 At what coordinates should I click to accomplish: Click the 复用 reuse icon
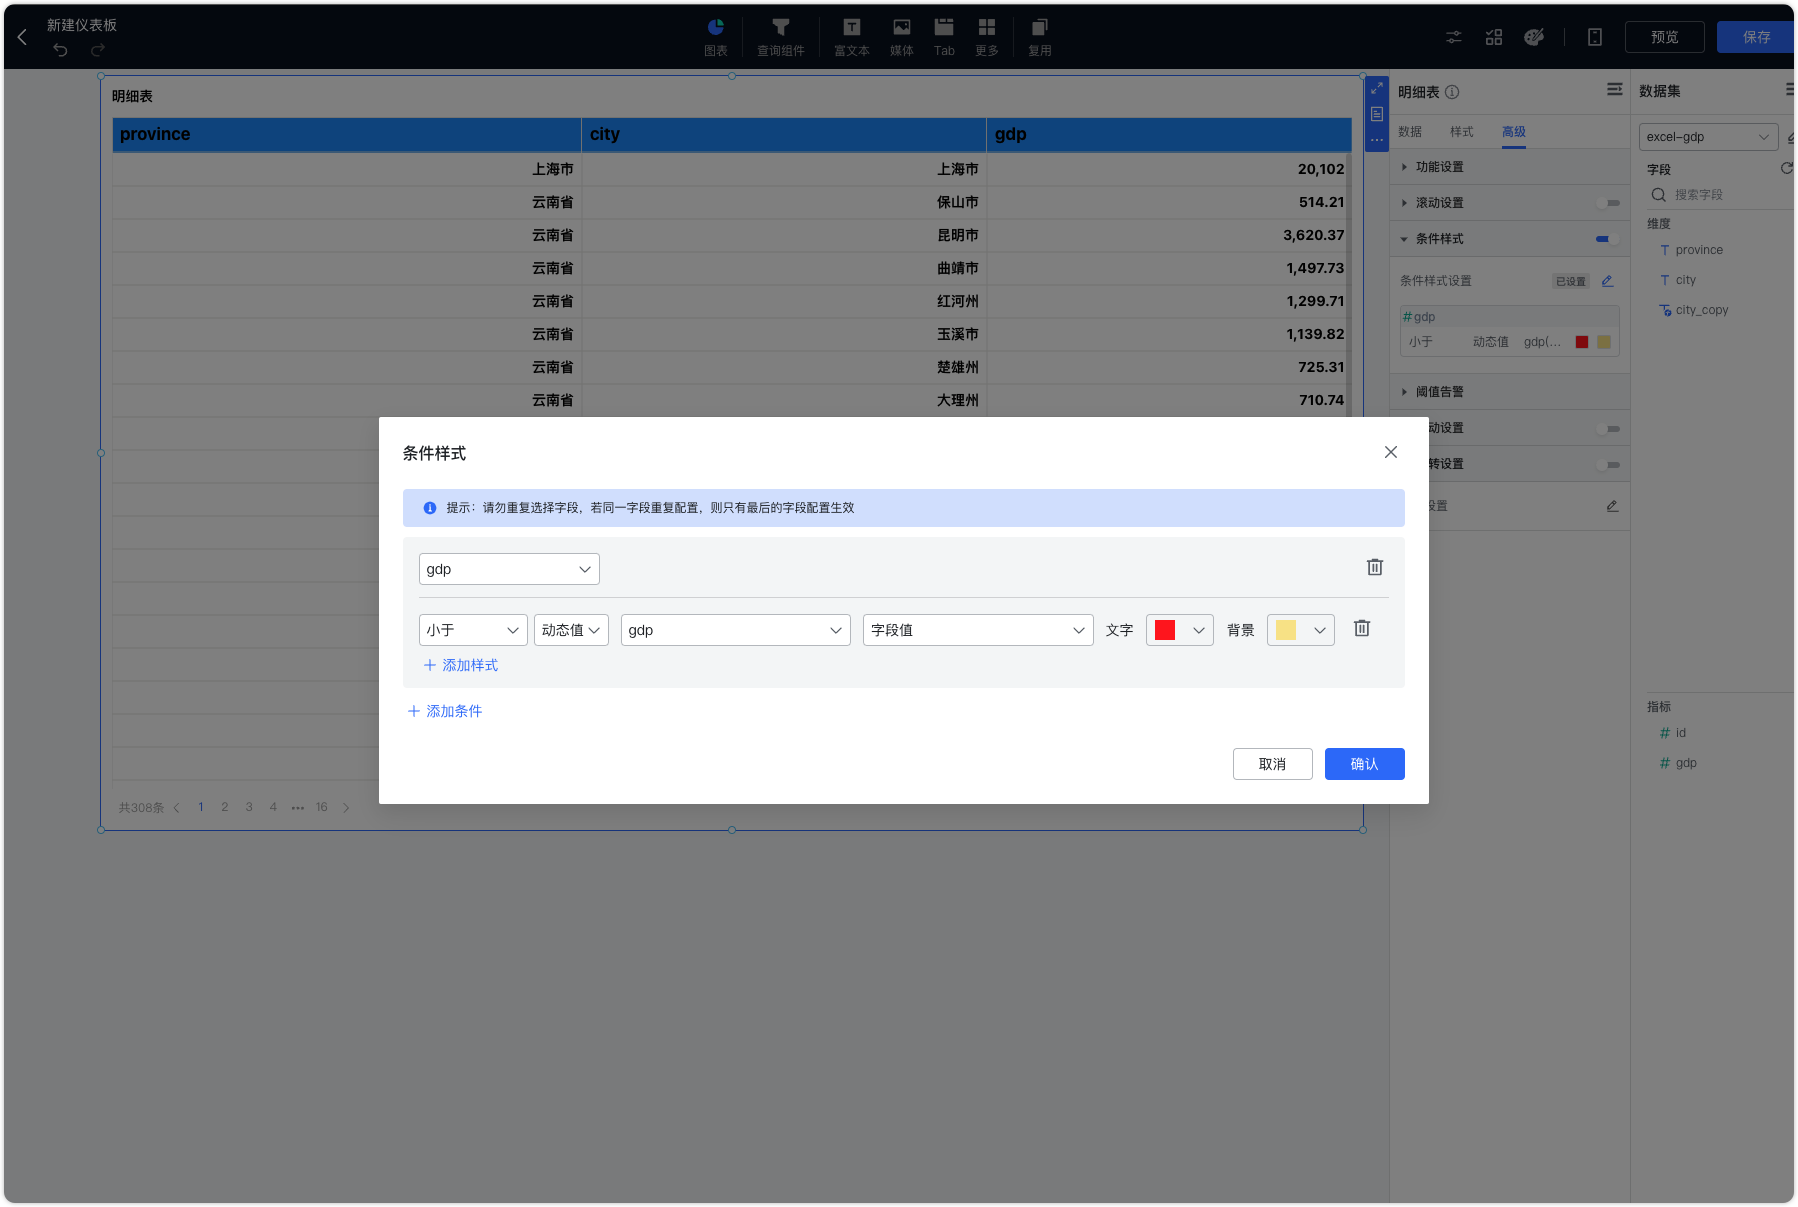[x=1040, y=37]
